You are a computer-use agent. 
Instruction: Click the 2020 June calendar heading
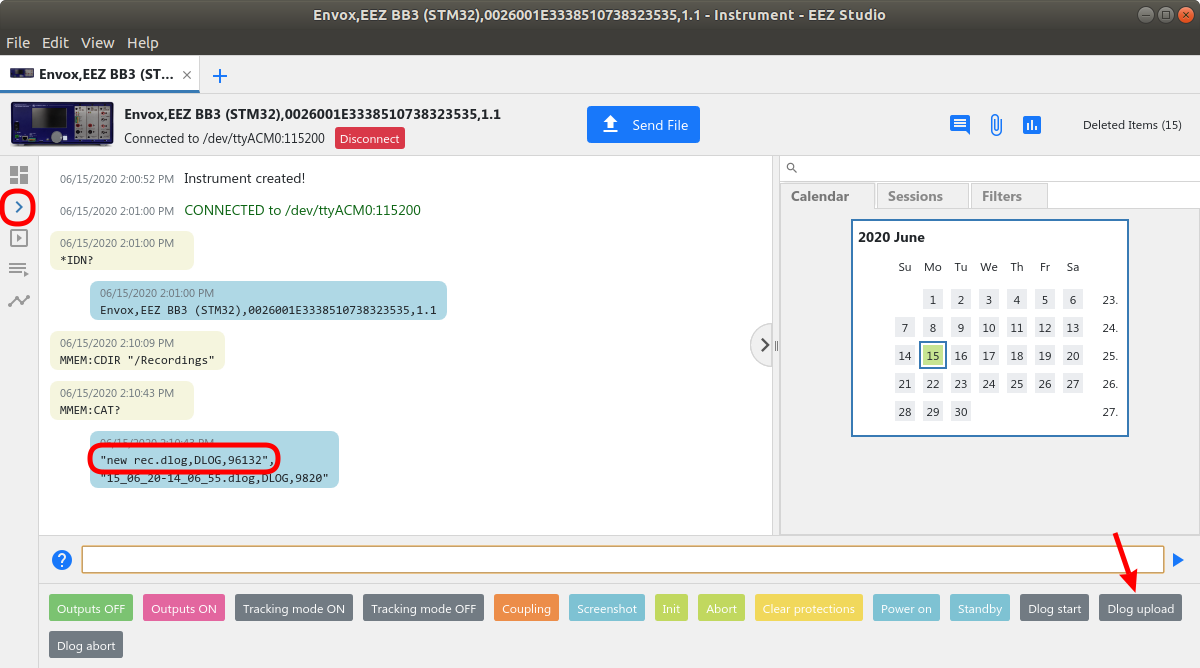coord(891,237)
